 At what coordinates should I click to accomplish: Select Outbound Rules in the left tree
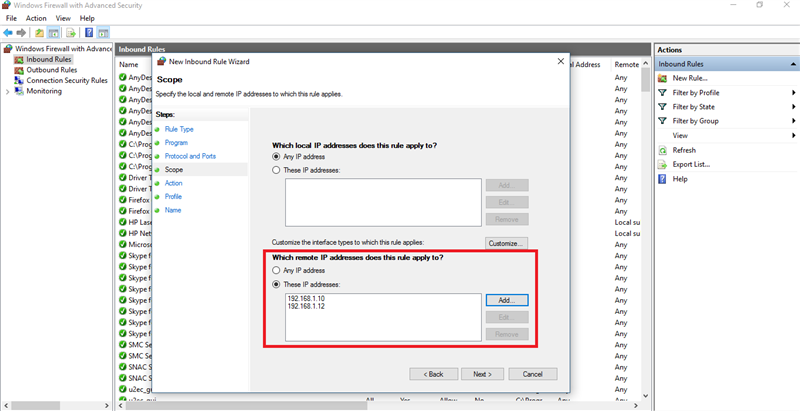[x=51, y=70]
